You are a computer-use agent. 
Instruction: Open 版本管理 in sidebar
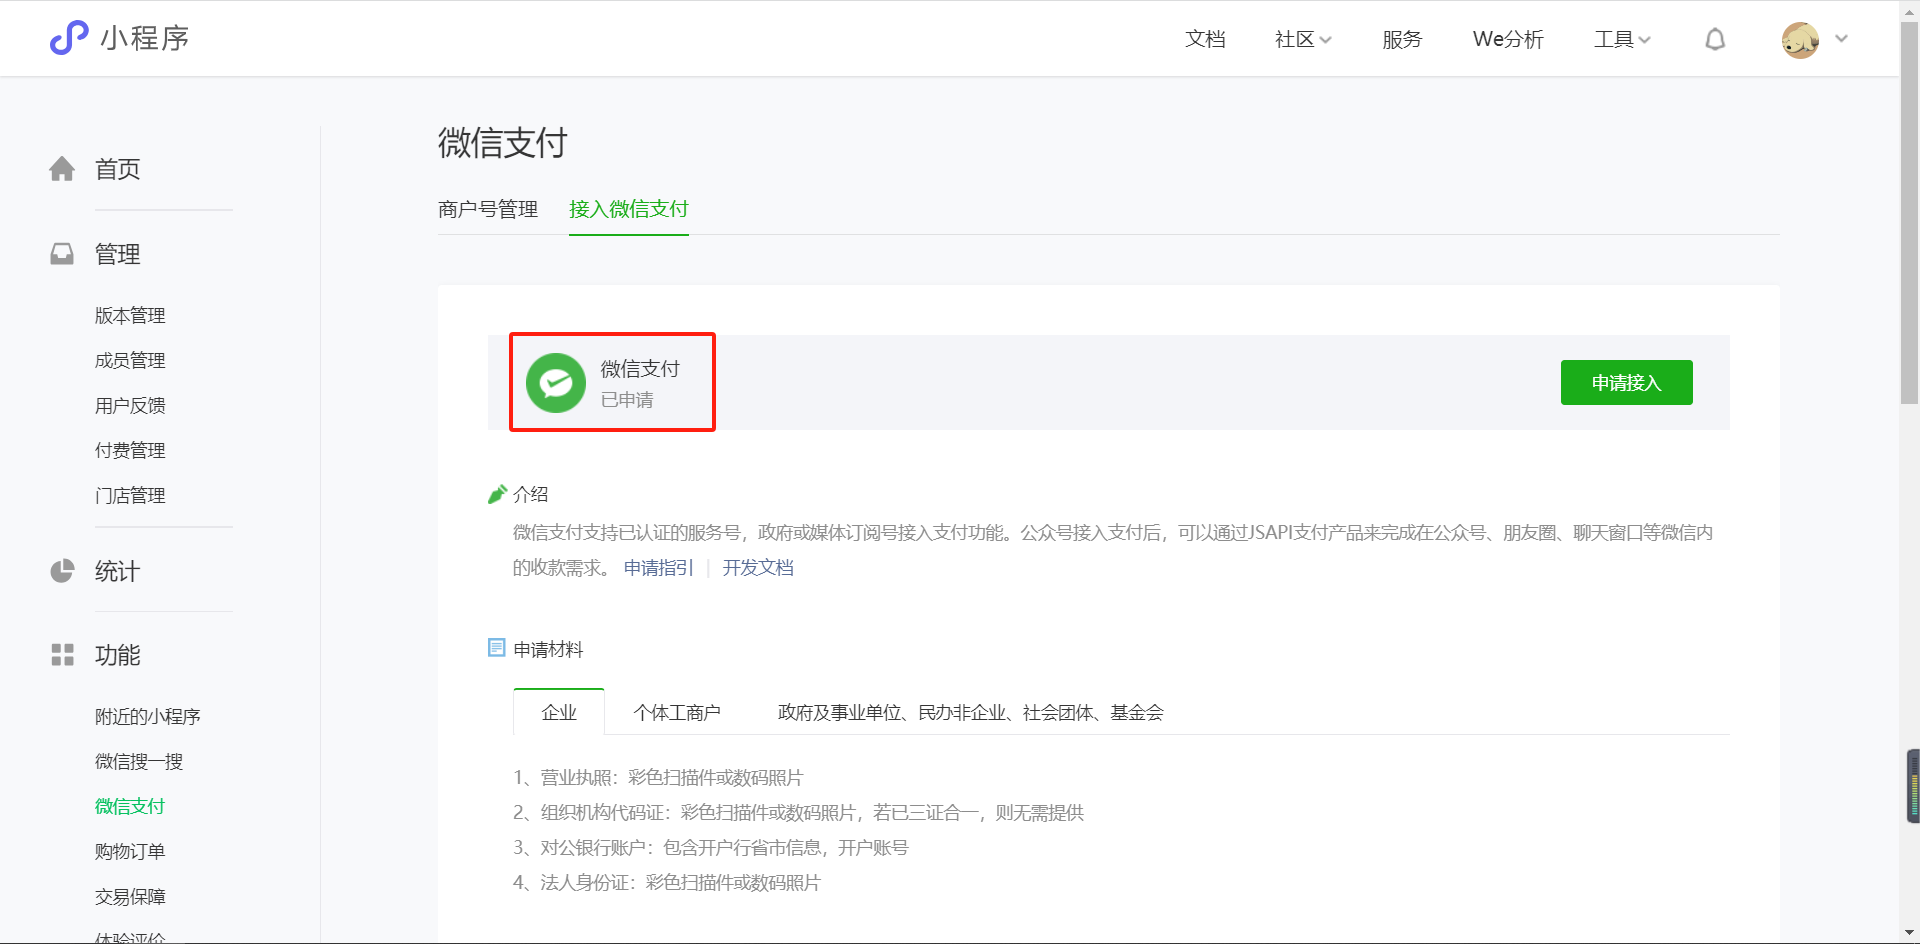tap(130, 315)
